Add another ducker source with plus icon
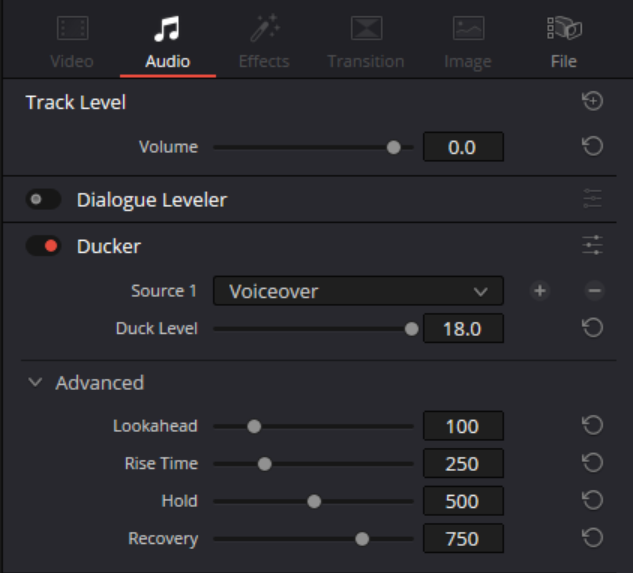 tap(539, 291)
